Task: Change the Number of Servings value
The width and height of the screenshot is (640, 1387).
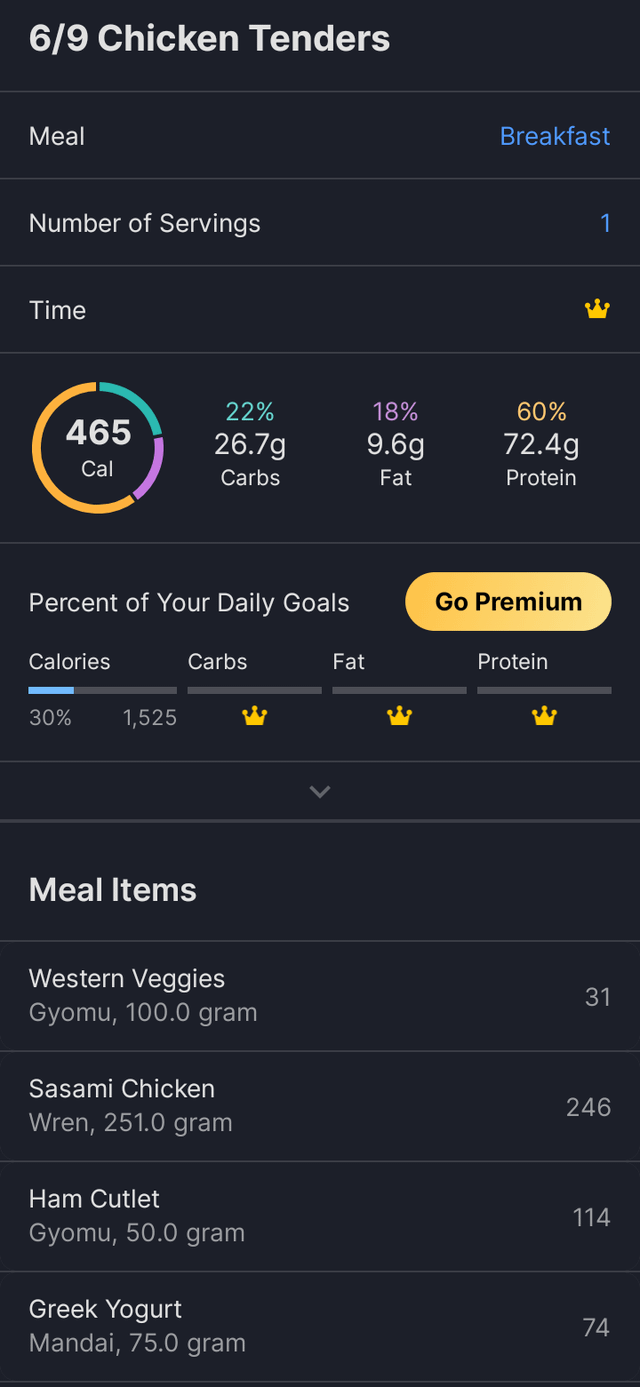Action: [x=605, y=223]
